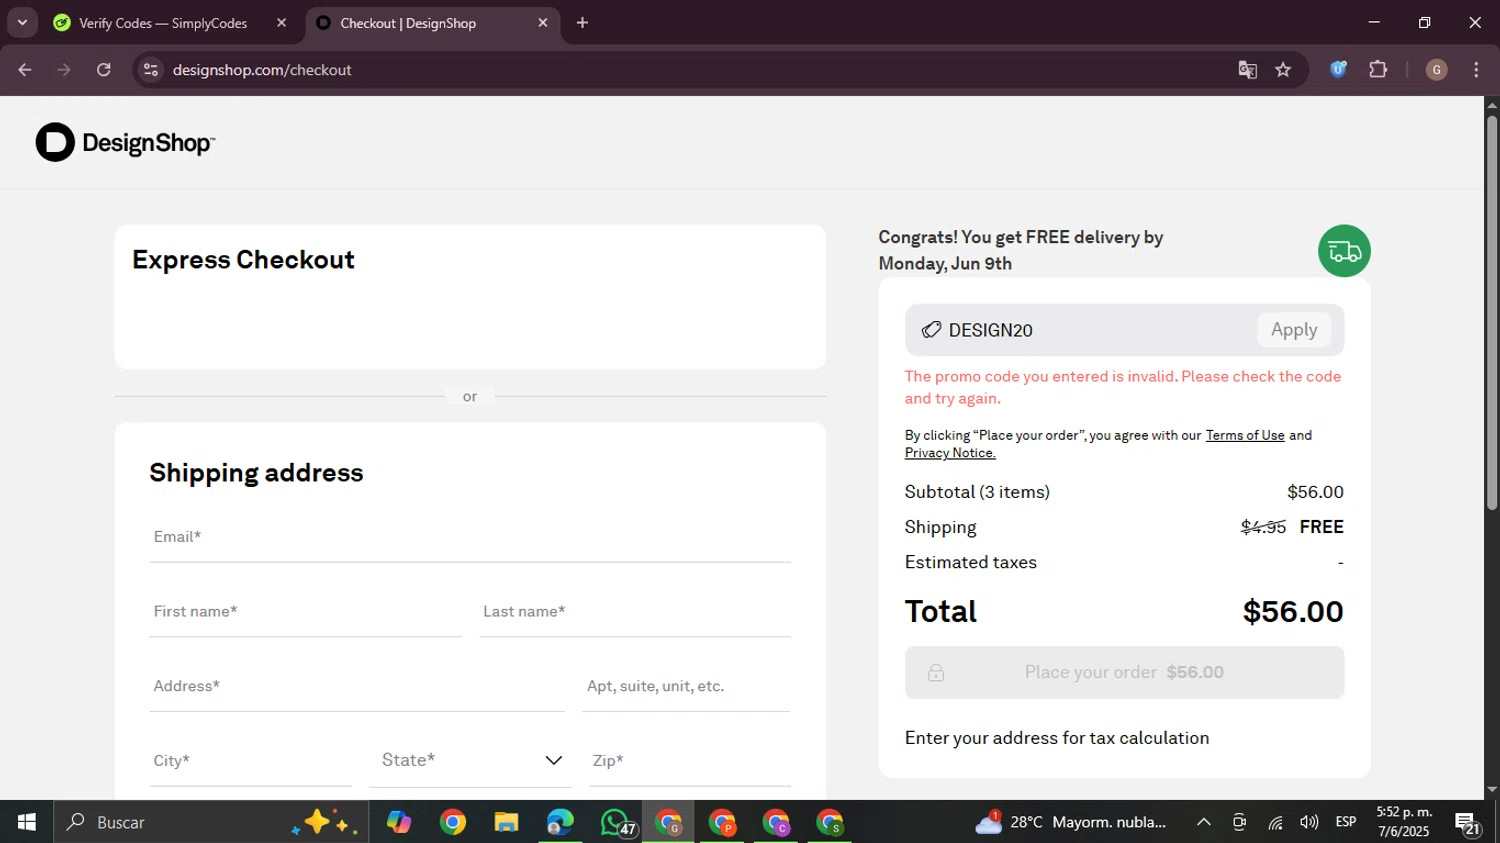Click the green delivery truck icon
The width and height of the screenshot is (1500, 843).
1344,251
